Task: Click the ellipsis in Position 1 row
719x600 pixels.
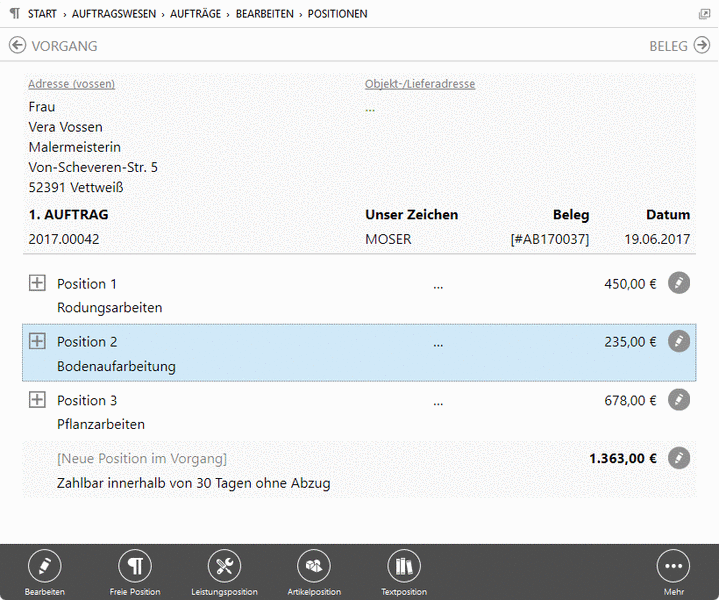Action: (x=438, y=288)
